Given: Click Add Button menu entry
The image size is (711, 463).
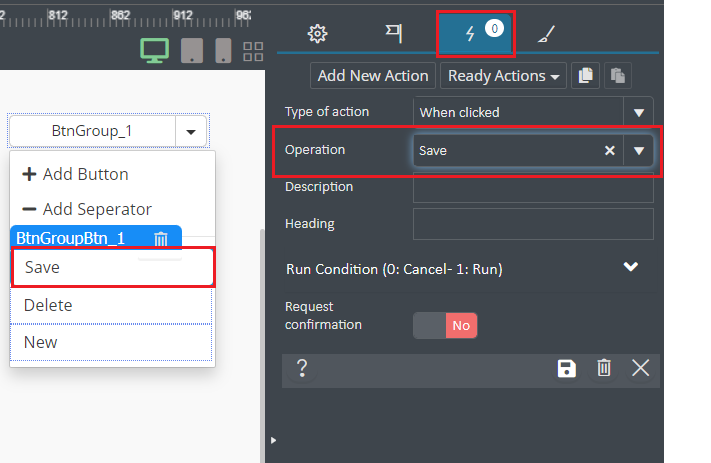Looking at the screenshot, I should click(x=75, y=174).
